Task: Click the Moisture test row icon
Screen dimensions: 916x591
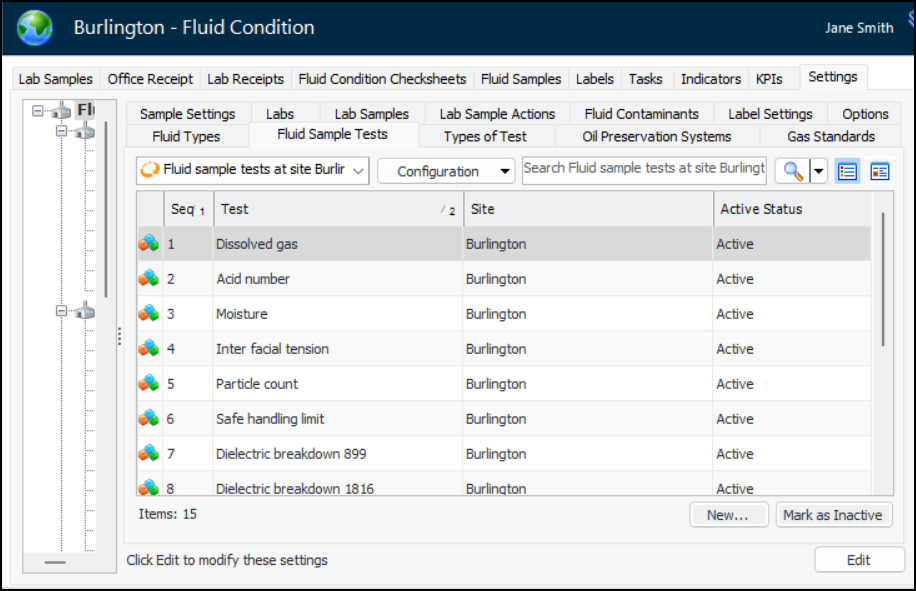Action: coord(149,314)
